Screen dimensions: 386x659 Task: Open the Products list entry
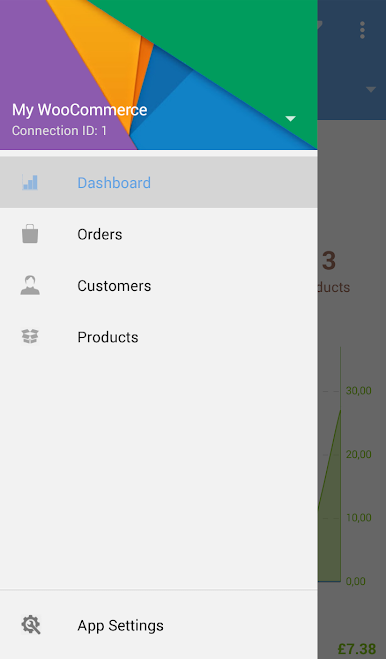tap(159, 337)
